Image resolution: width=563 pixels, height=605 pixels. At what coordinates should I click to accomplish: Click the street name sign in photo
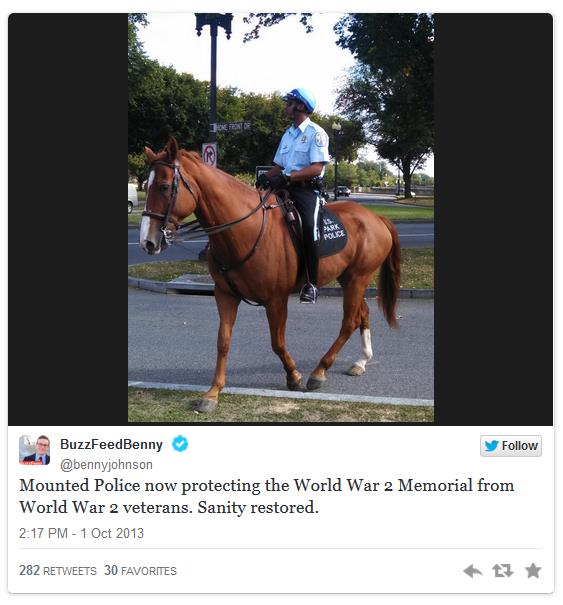tap(231, 127)
